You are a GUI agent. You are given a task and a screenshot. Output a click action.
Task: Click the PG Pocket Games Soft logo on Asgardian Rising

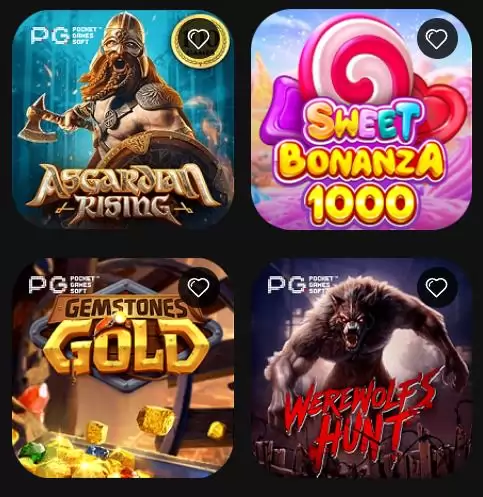64,36
